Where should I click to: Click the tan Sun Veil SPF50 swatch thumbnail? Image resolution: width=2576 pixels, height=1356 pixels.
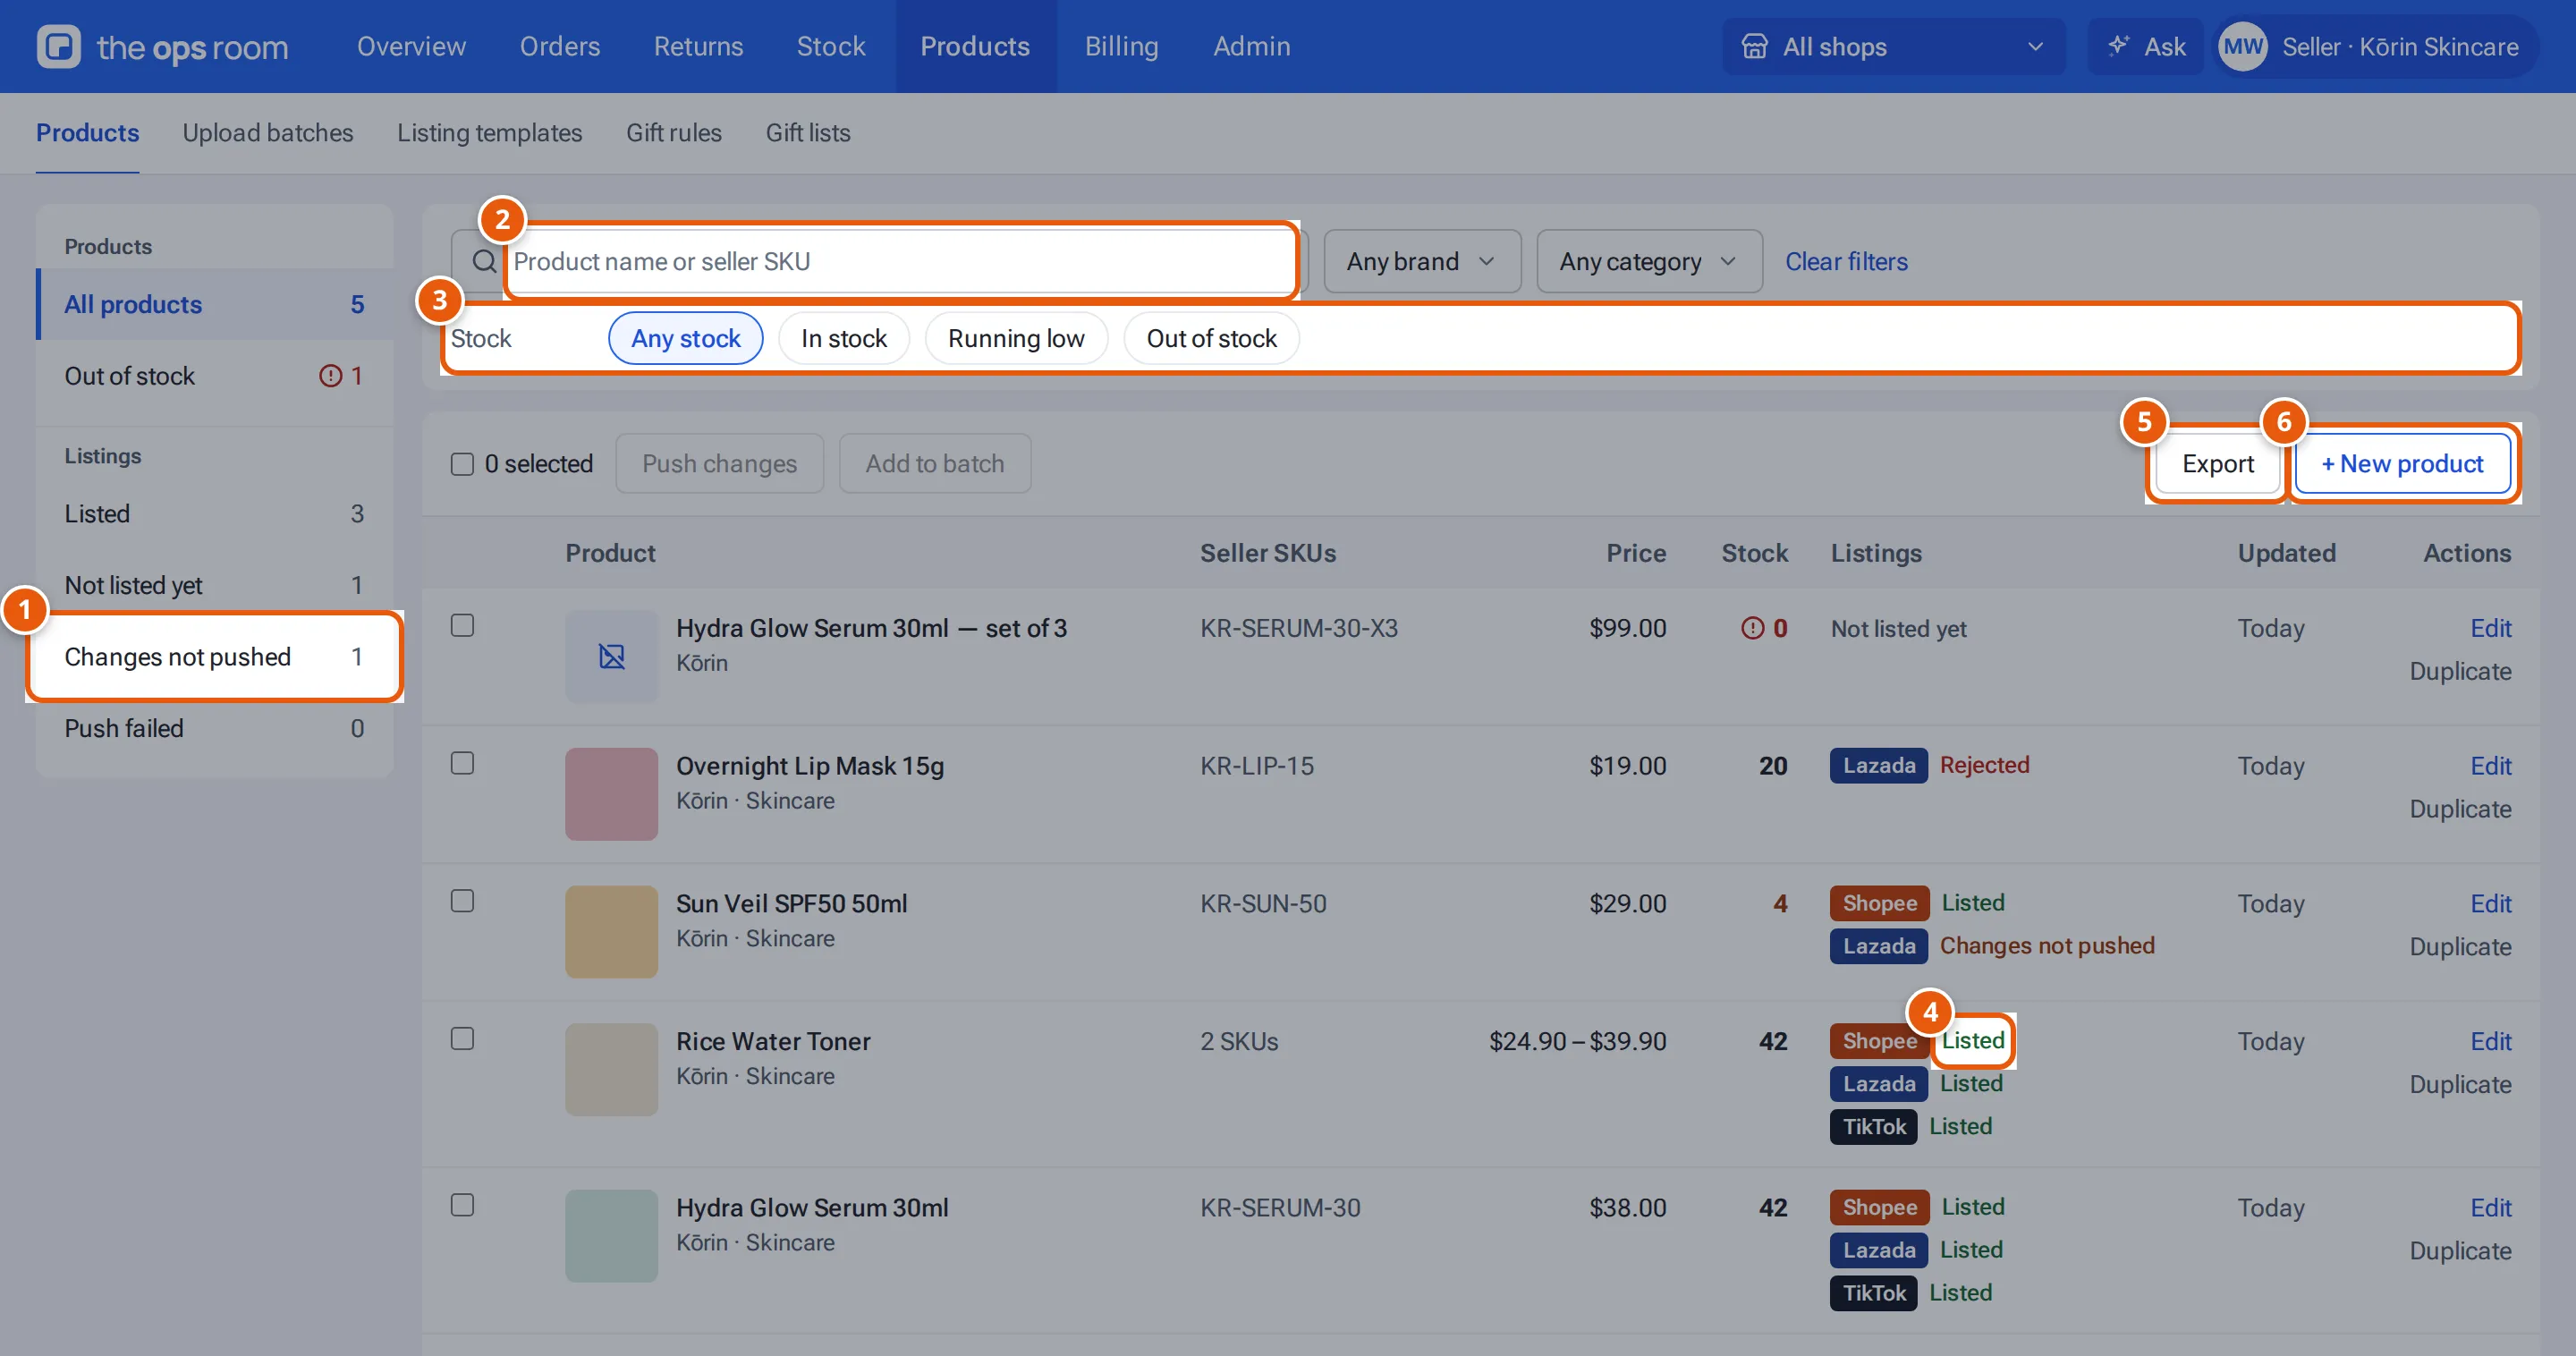(612, 932)
